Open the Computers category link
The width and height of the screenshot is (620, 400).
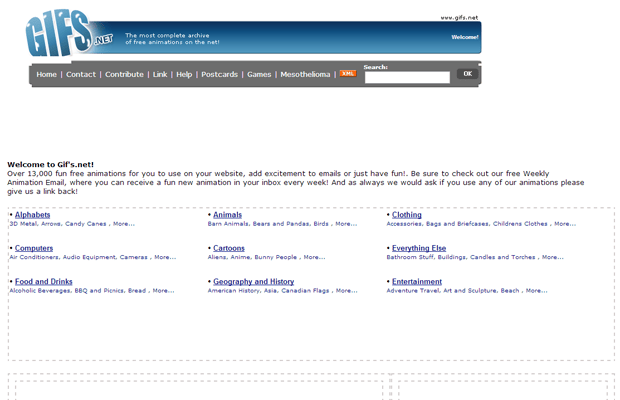pyautogui.click(x=34, y=248)
